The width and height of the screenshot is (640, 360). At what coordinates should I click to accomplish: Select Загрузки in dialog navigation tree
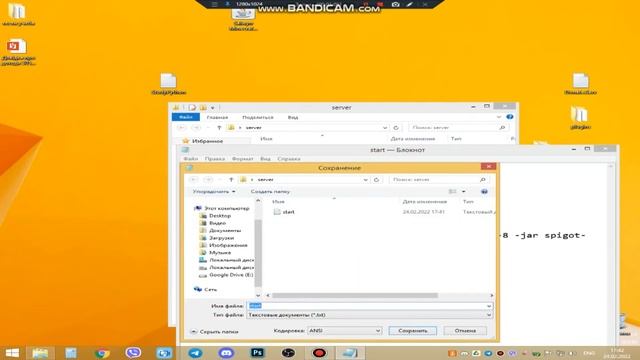(x=221, y=238)
